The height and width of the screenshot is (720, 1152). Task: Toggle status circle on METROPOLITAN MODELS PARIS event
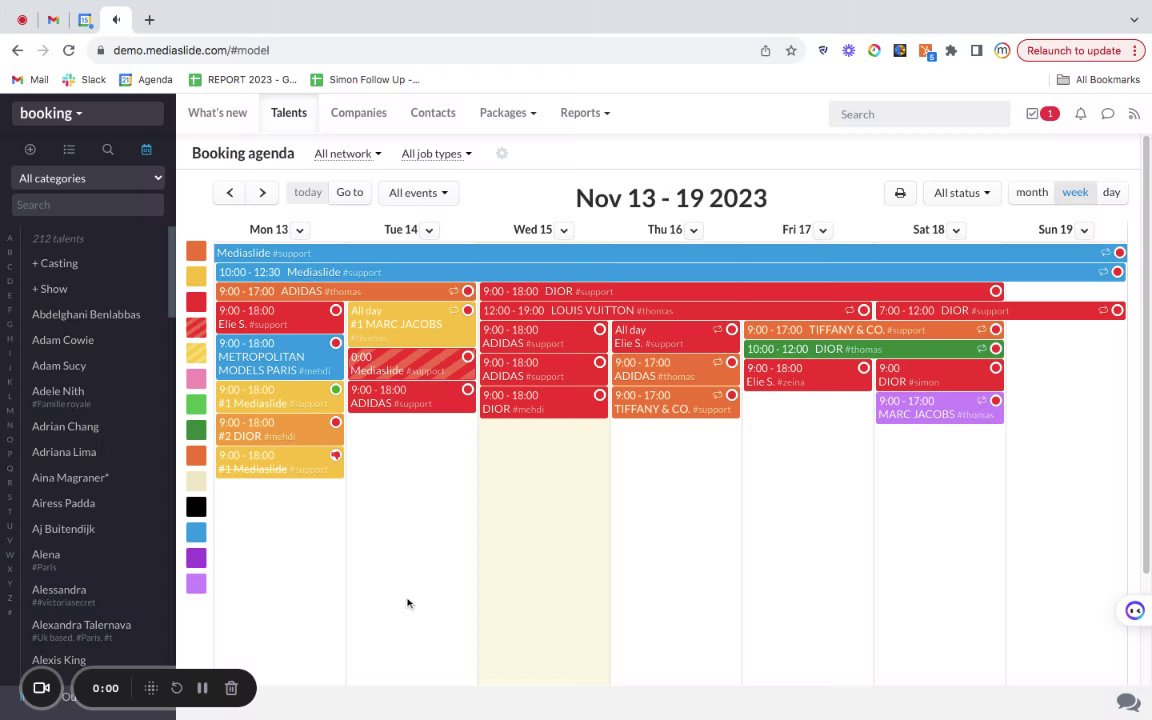pyautogui.click(x=336, y=343)
